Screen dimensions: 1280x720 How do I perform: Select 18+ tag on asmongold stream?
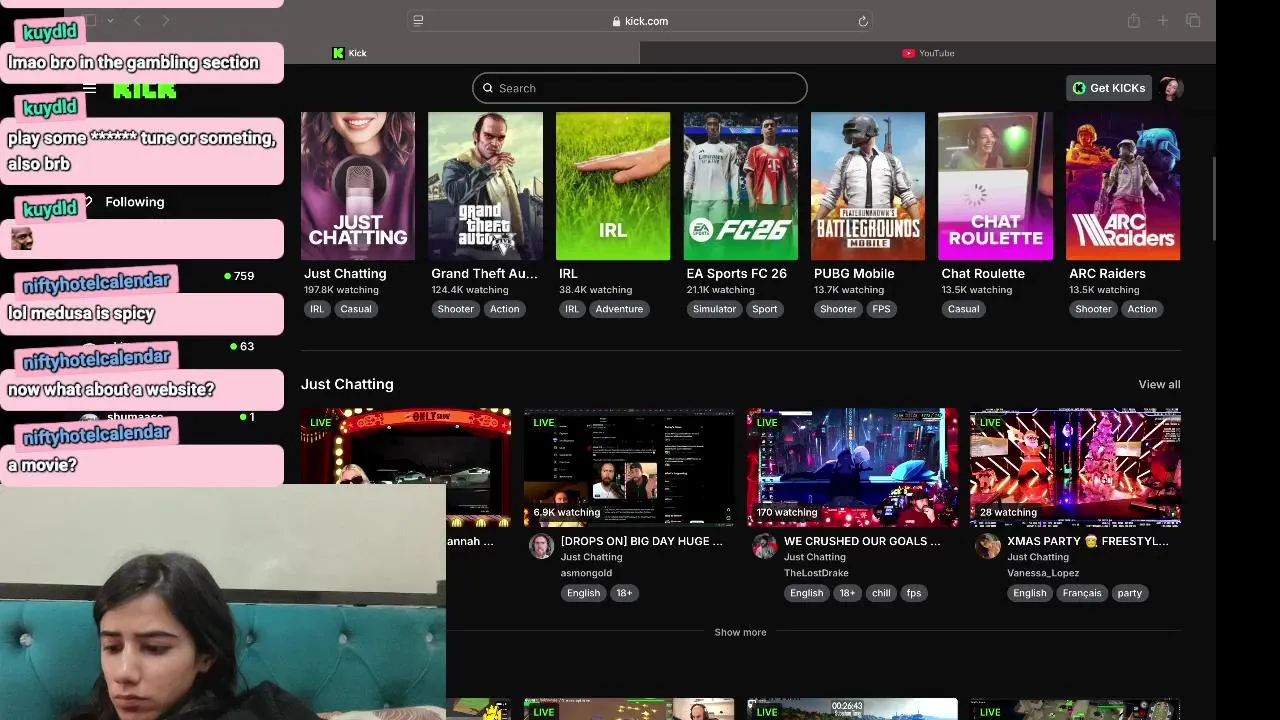click(x=624, y=593)
